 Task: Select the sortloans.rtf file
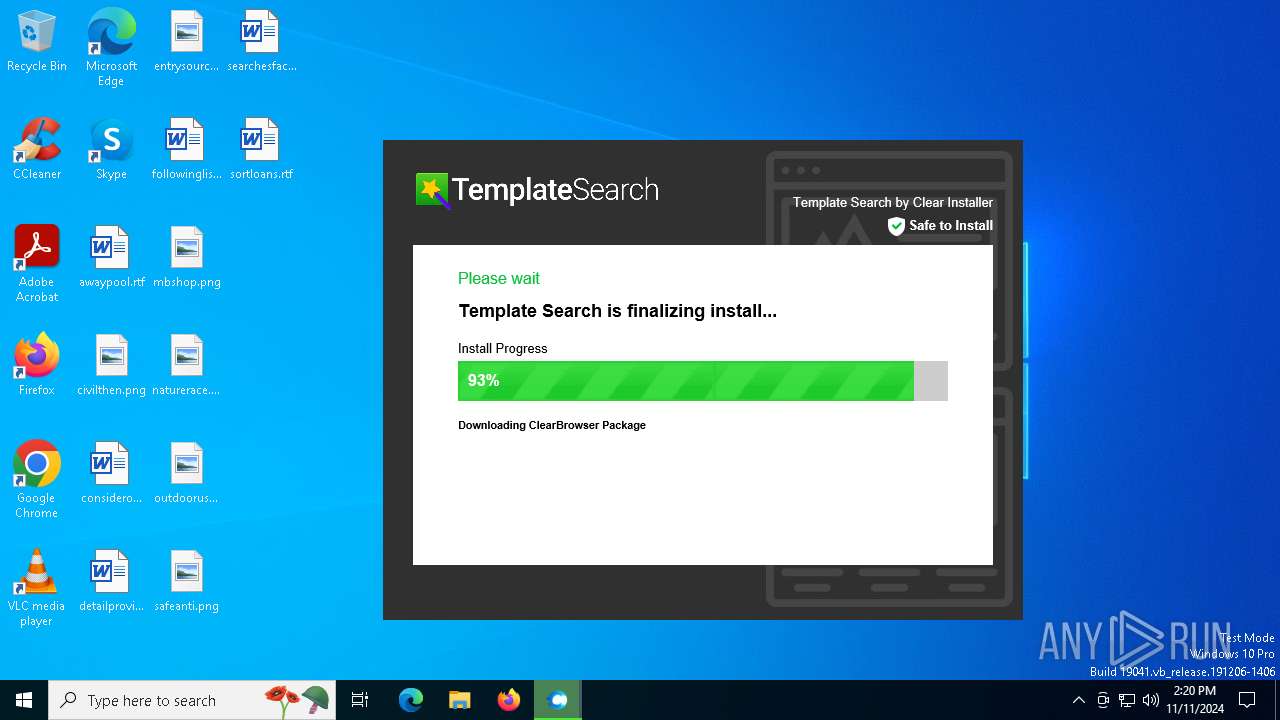261,150
